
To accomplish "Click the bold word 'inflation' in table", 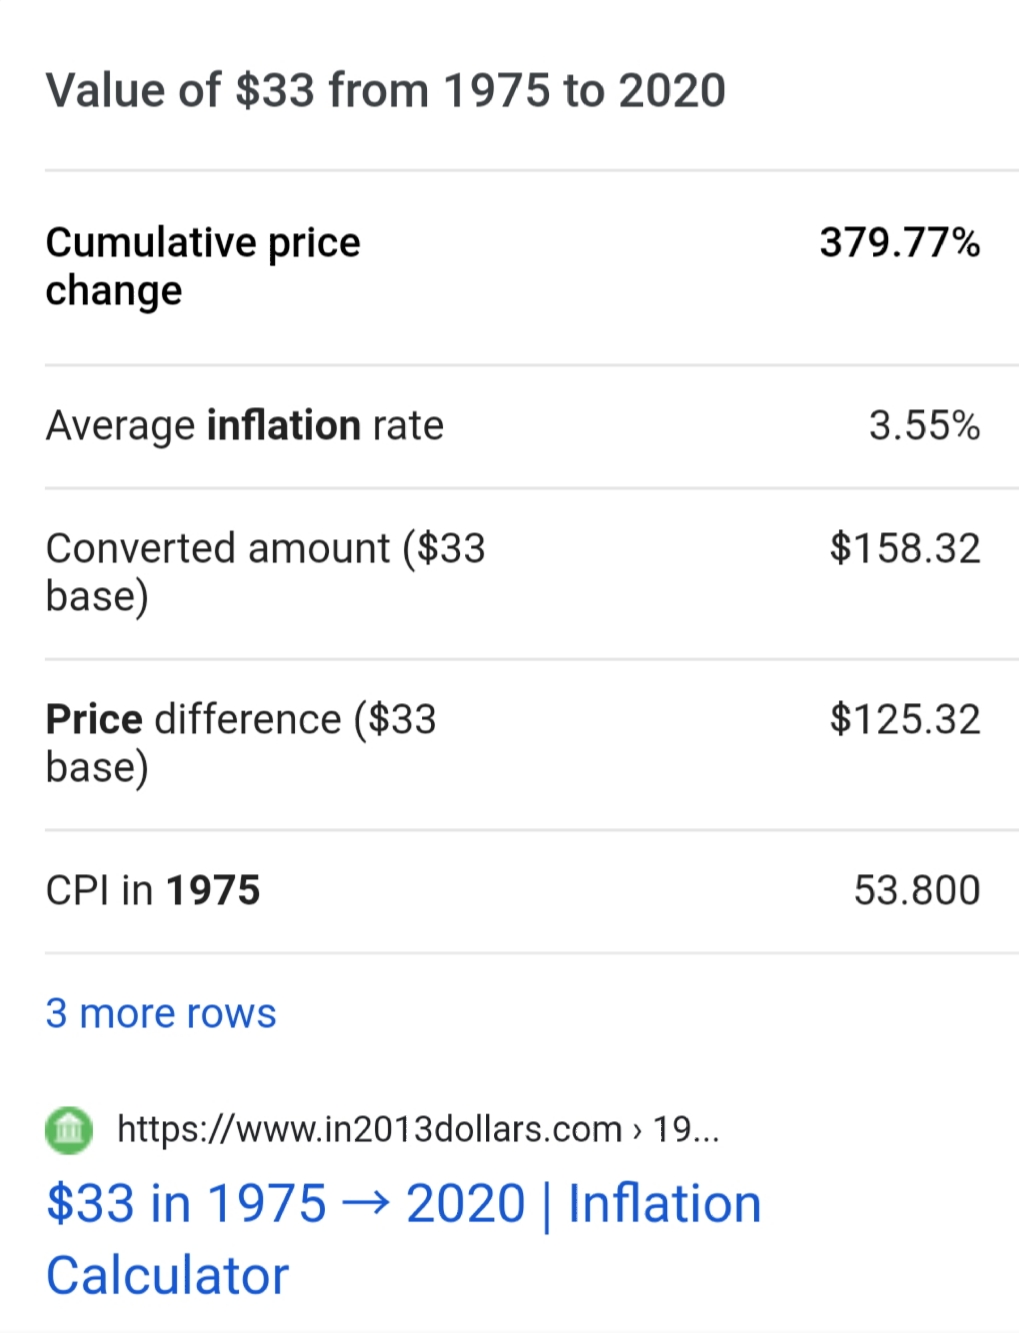I will point(283,425).
